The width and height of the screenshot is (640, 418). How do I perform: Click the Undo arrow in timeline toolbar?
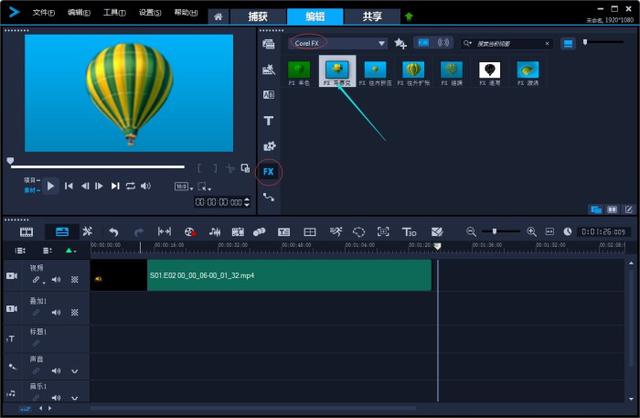tap(113, 232)
